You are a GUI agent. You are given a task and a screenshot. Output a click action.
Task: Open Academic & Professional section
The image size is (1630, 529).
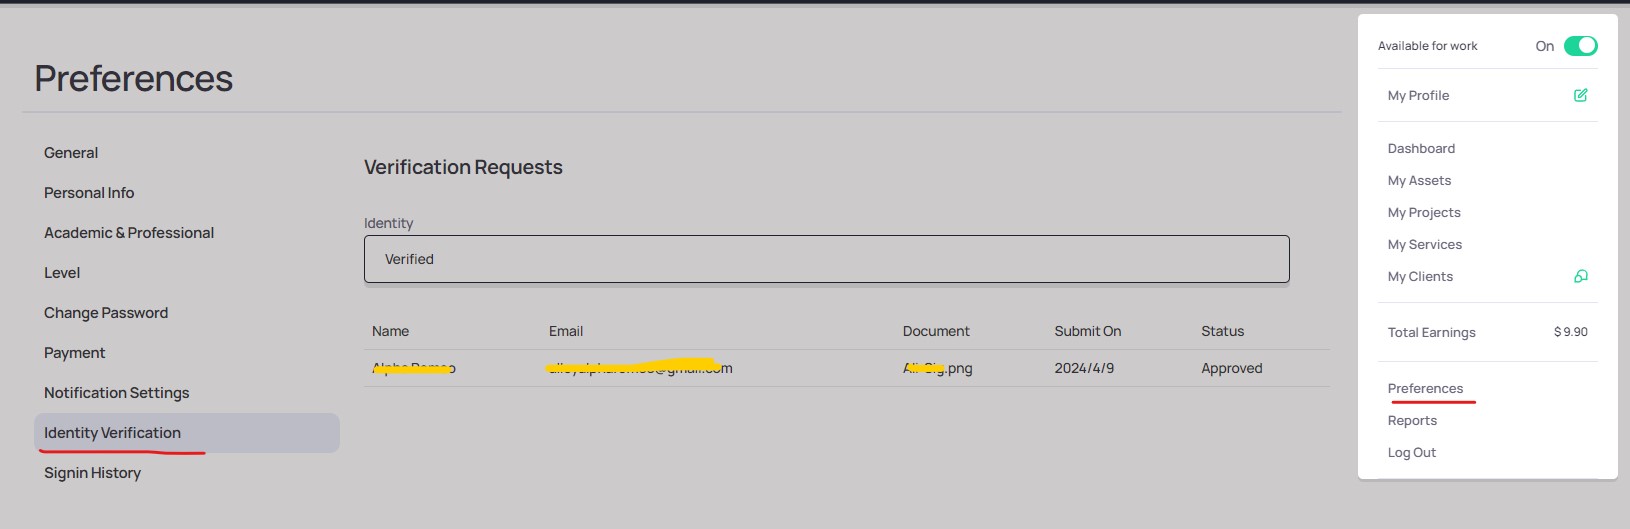pos(129,233)
